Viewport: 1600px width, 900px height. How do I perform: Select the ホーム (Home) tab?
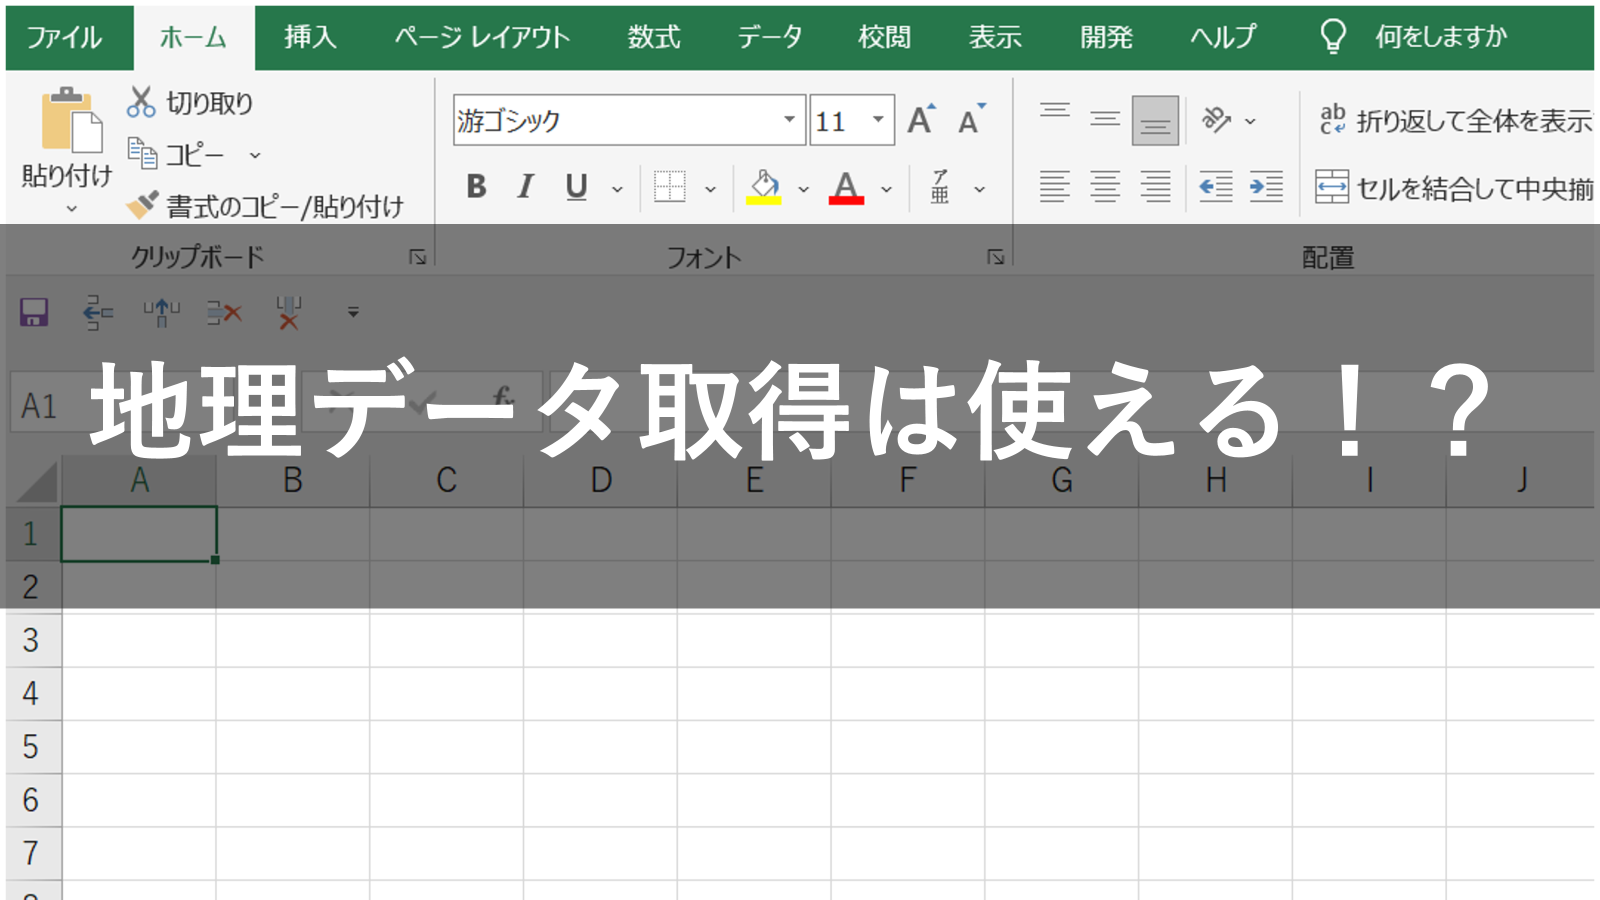[x=194, y=38]
